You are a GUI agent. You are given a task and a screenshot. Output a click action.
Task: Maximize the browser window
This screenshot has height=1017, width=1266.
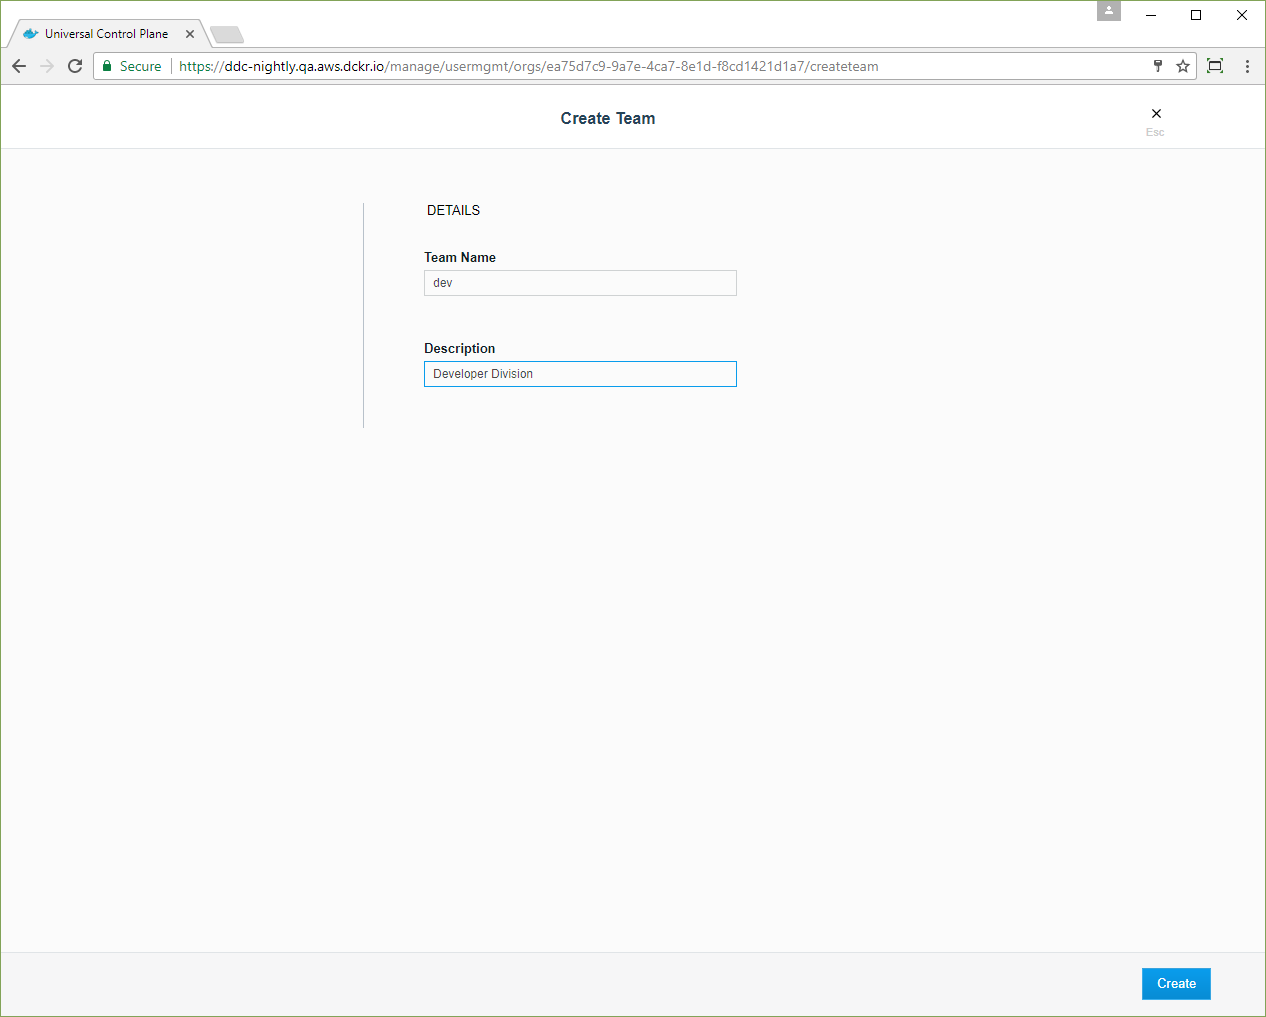(1196, 15)
